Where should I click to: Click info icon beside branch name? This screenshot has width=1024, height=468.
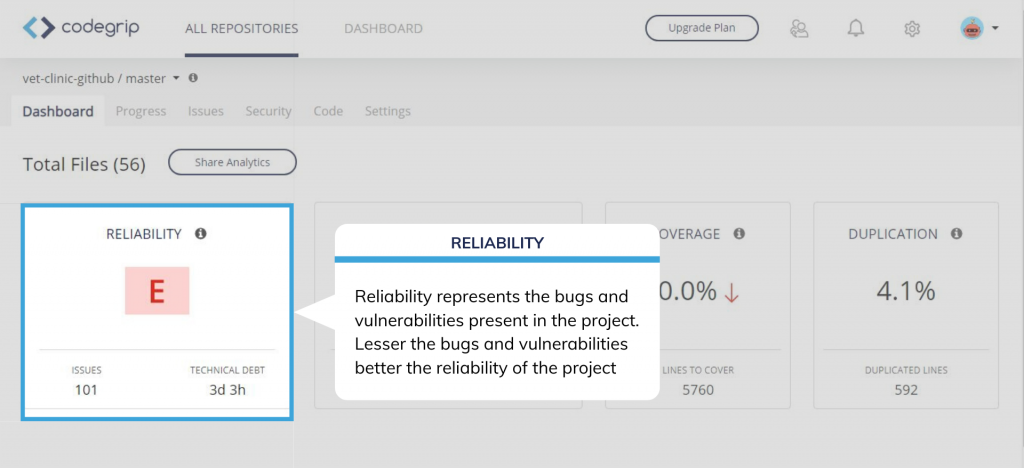193,77
